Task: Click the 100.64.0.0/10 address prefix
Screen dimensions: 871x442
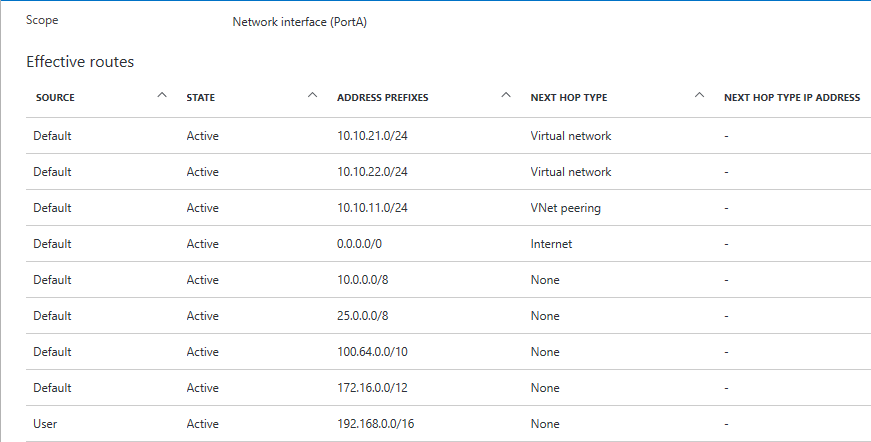Action: point(371,352)
